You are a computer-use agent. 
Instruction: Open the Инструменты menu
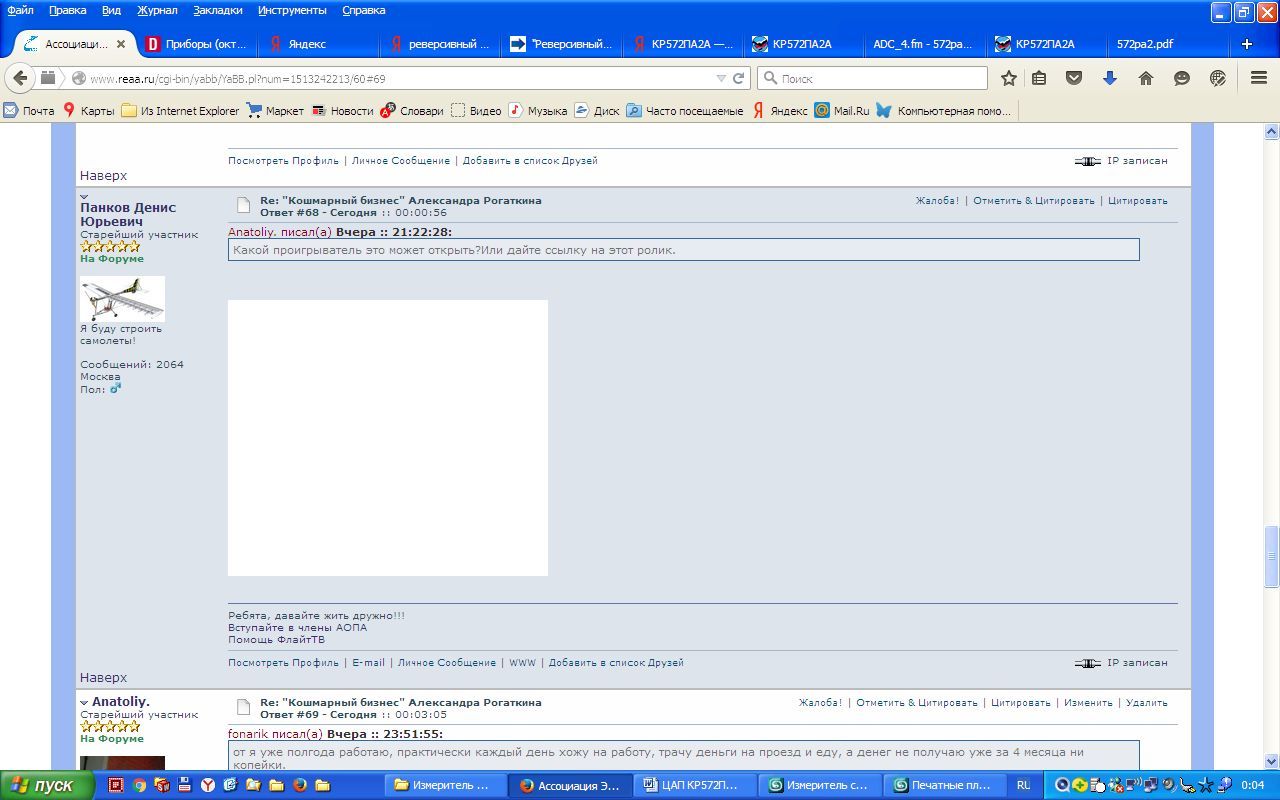tap(291, 10)
